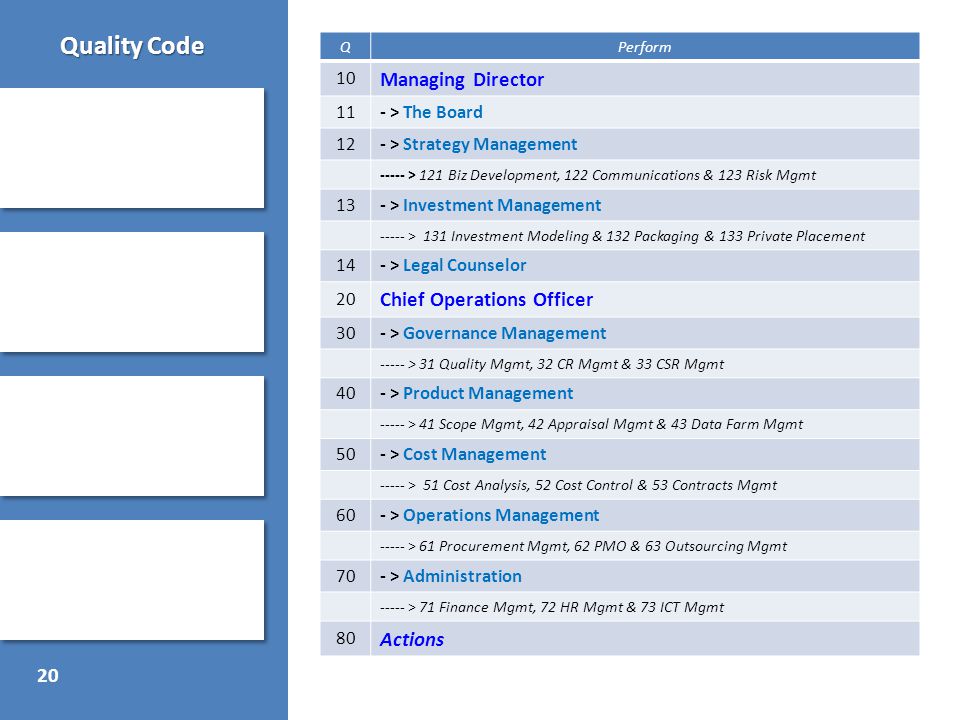Select Chief Operations Officer heading
Image resolution: width=960 pixels, height=720 pixels.
tap(486, 299)
